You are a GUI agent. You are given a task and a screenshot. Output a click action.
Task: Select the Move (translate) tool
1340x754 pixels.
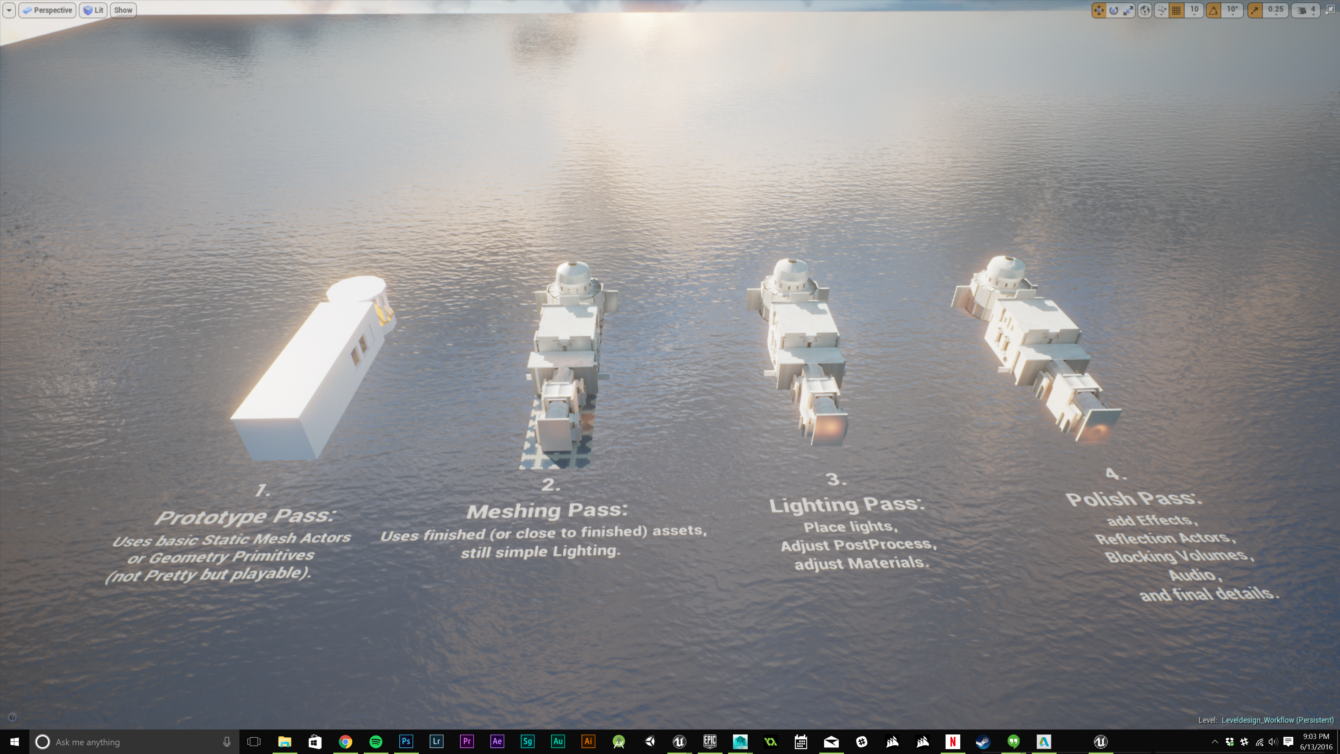click(1099, 9)
